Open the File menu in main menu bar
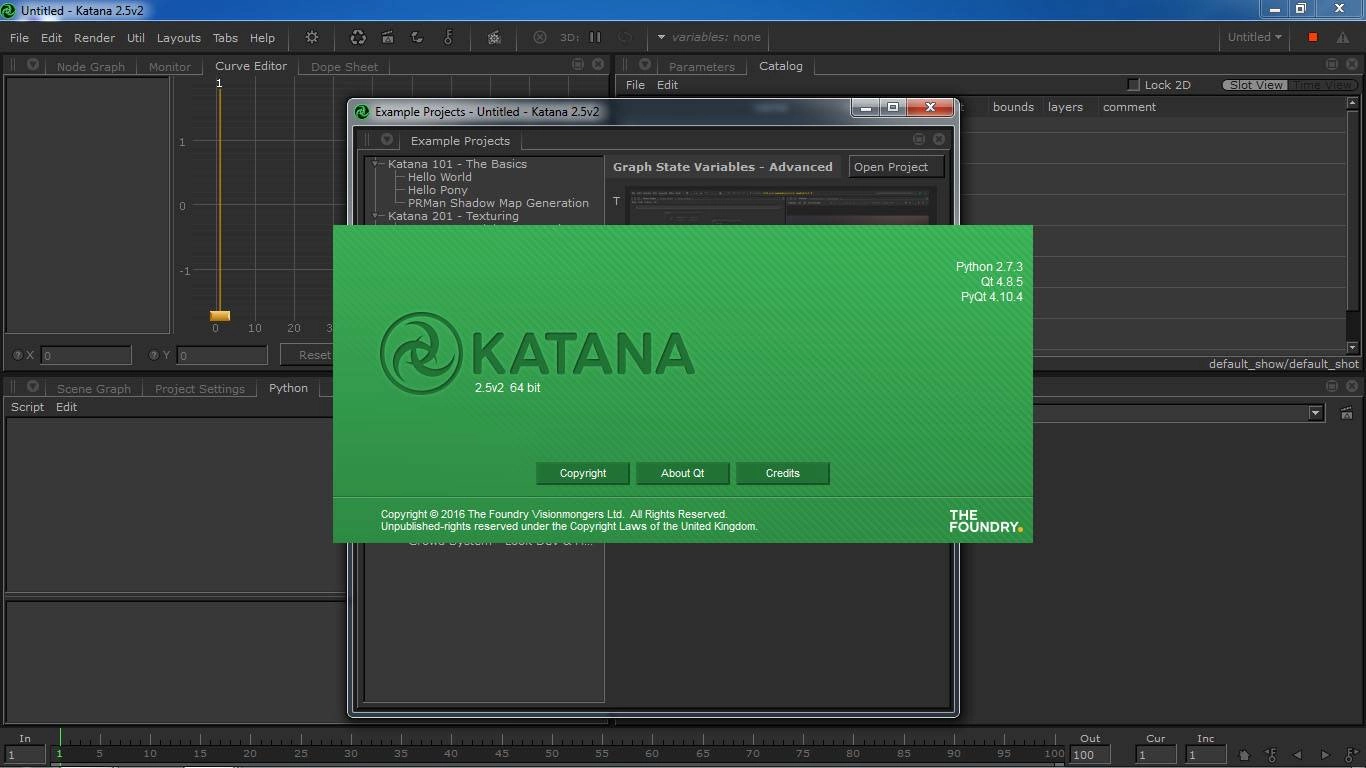1366x768 pixels. point(19,37)
